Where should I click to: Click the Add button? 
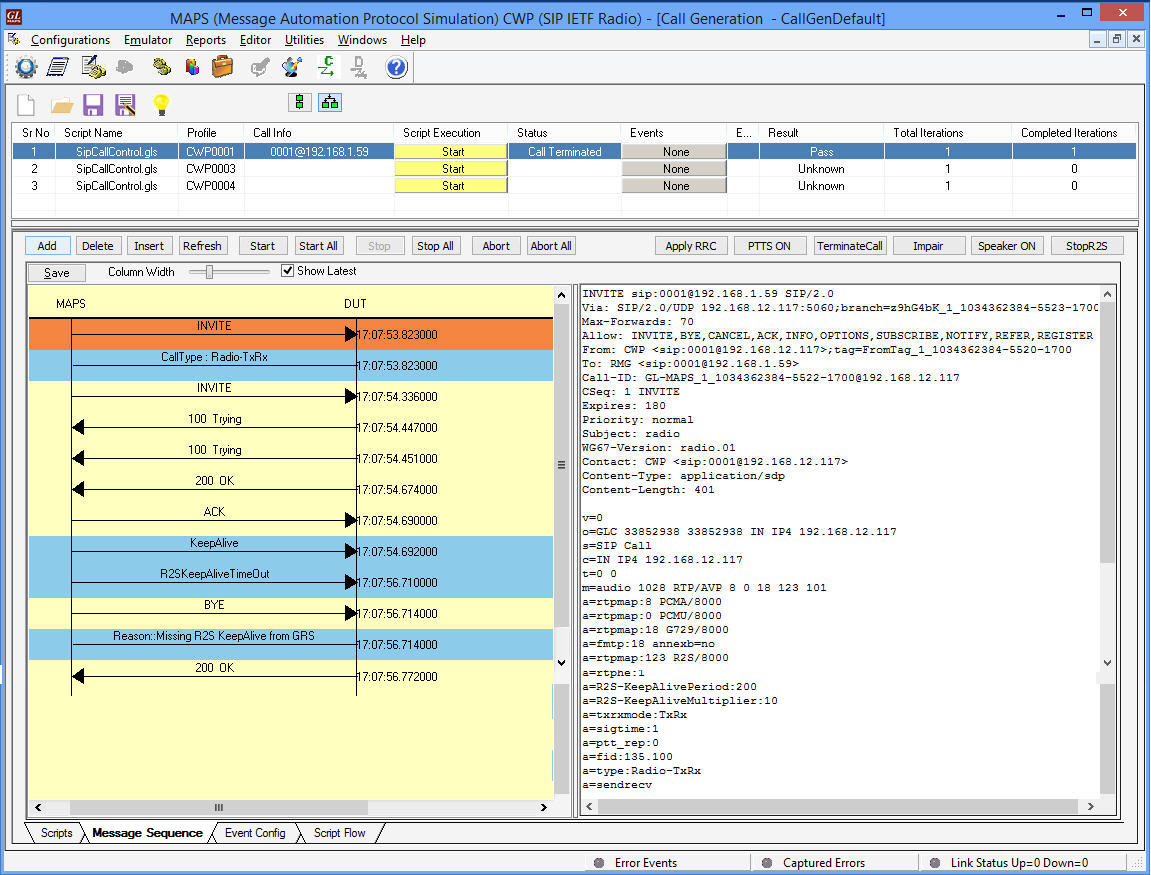[x=47, y=246]
